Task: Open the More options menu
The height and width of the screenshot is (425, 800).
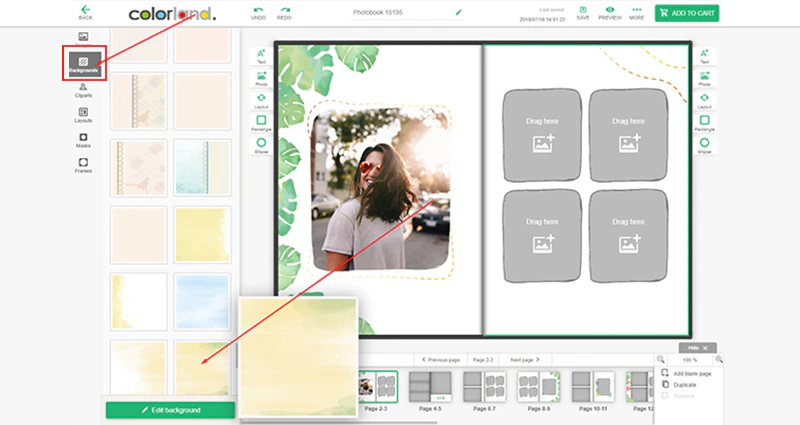Action: click(636, 13)
